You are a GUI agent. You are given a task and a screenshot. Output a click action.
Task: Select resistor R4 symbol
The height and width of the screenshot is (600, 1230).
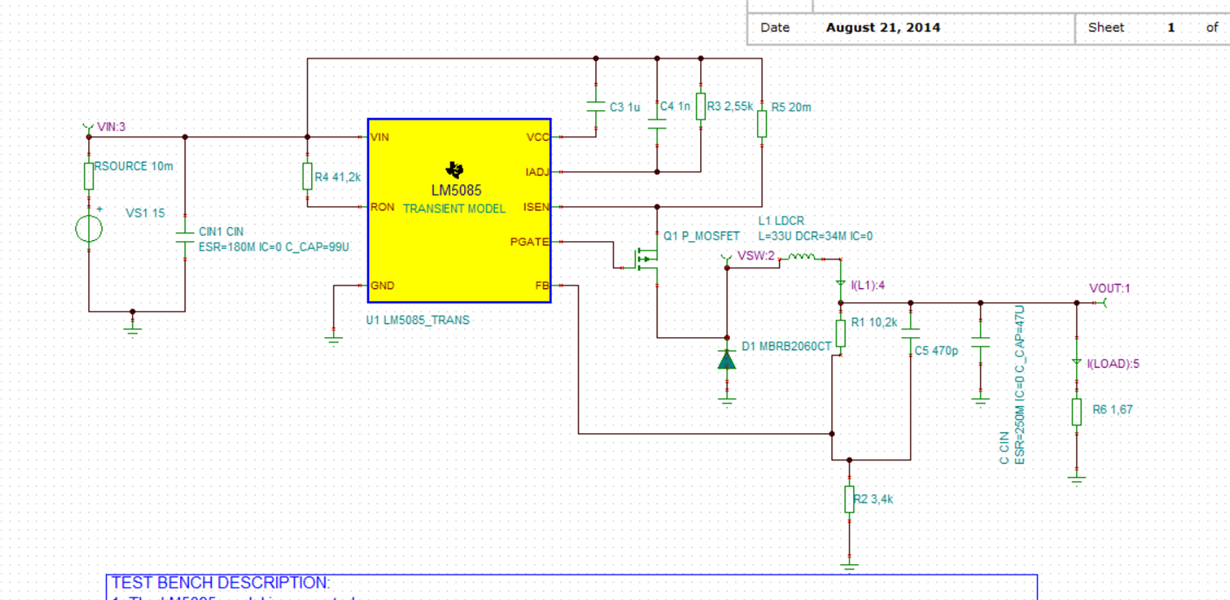pyautogui.click(x=307, y=177)
